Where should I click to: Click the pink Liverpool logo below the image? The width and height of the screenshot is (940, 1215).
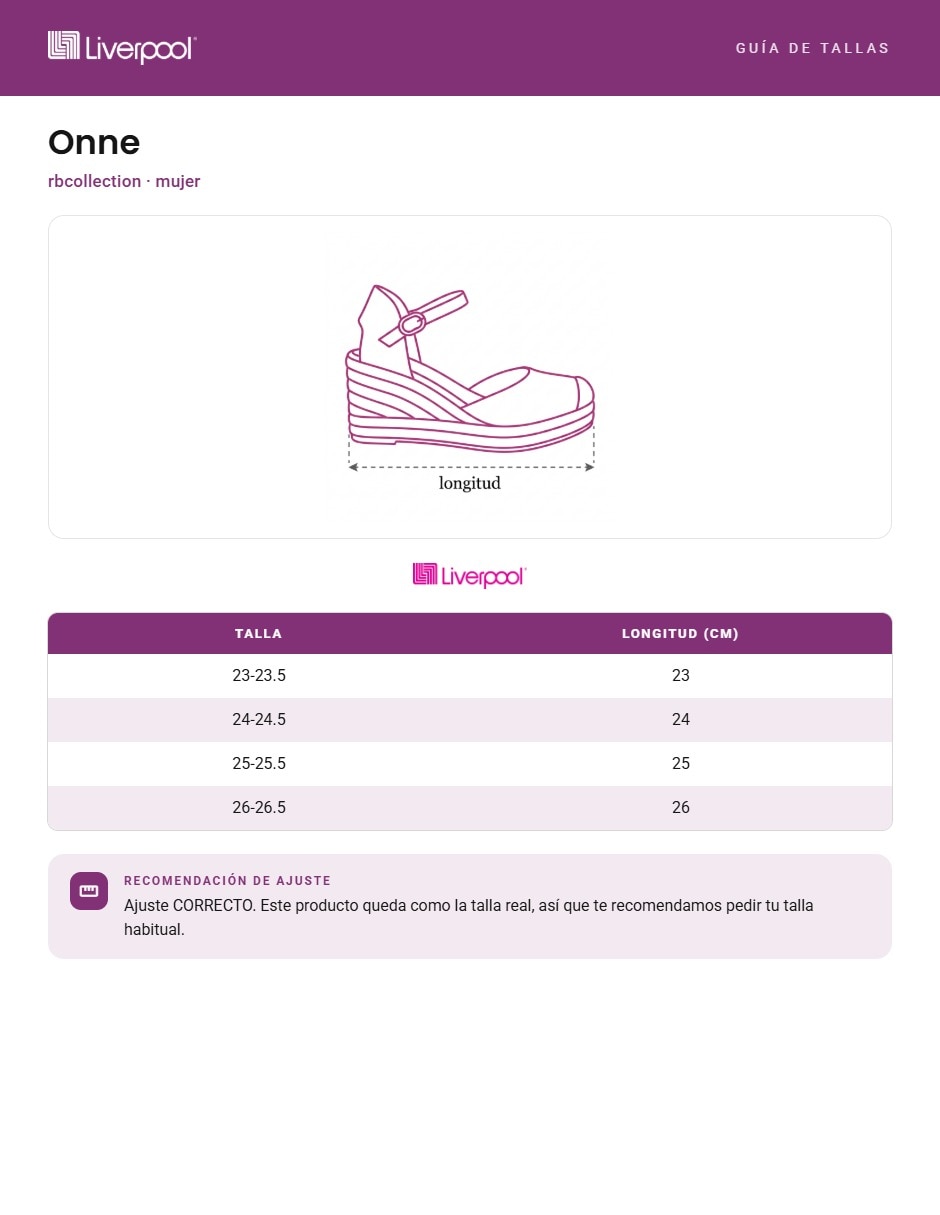469,575
